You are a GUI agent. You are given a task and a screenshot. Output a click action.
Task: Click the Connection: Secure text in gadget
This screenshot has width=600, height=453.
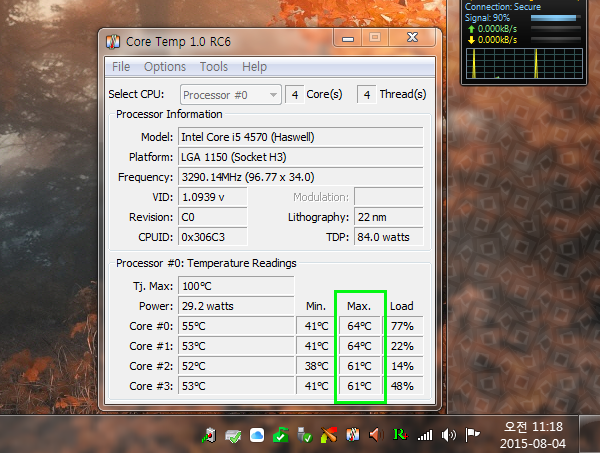pyautogui.click(x=503, y=7)
